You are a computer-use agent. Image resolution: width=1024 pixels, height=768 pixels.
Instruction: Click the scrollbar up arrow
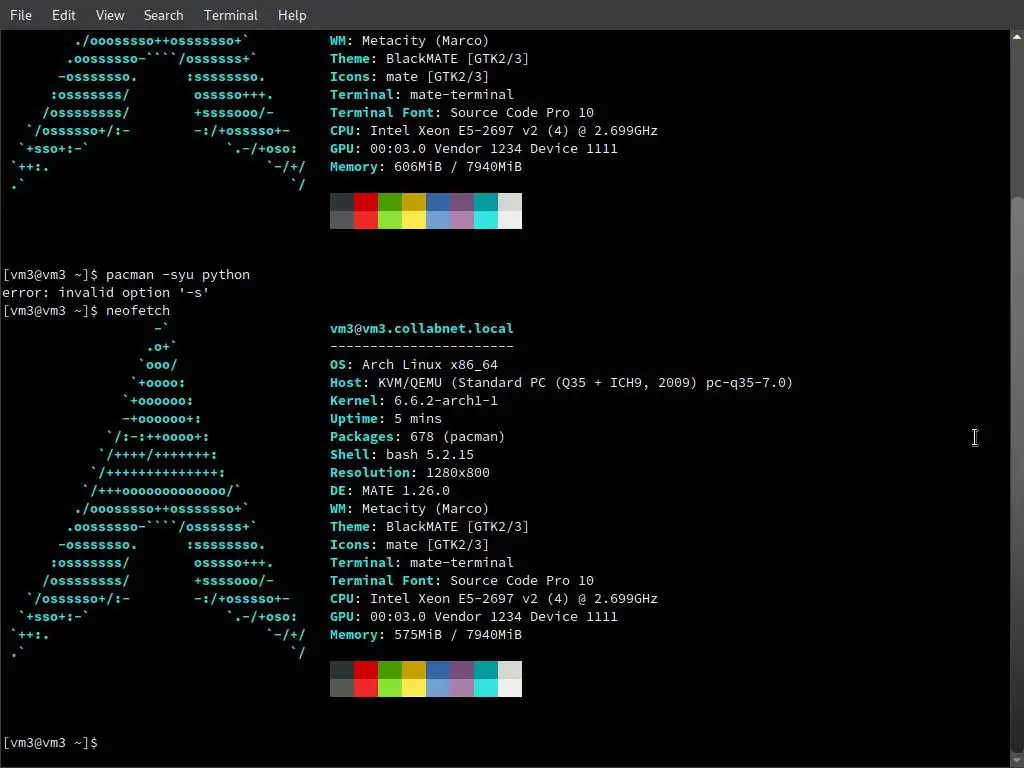tap(1017, 37)
